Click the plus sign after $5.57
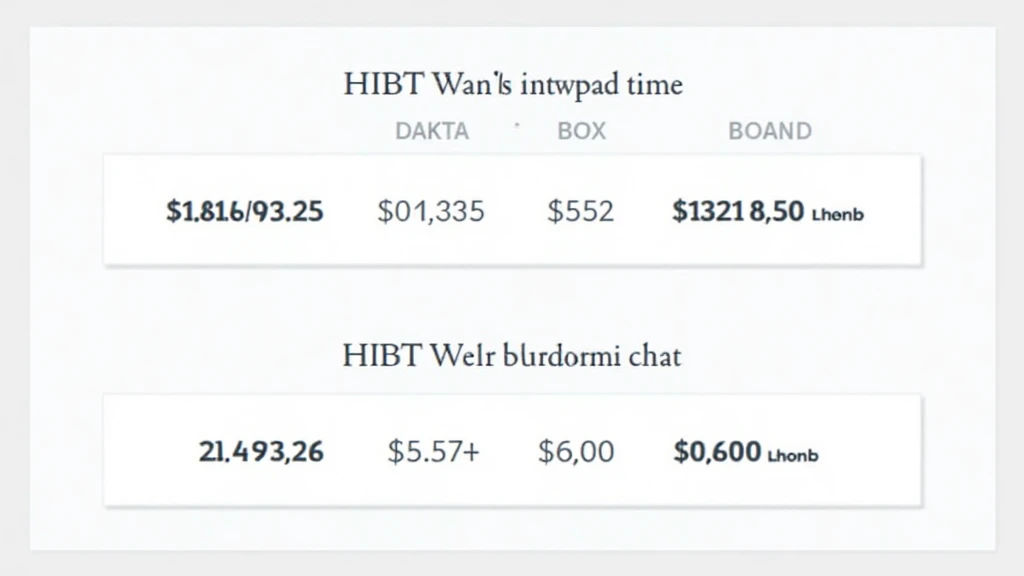This screenshot has height=576, width=1024. (470, 452)
